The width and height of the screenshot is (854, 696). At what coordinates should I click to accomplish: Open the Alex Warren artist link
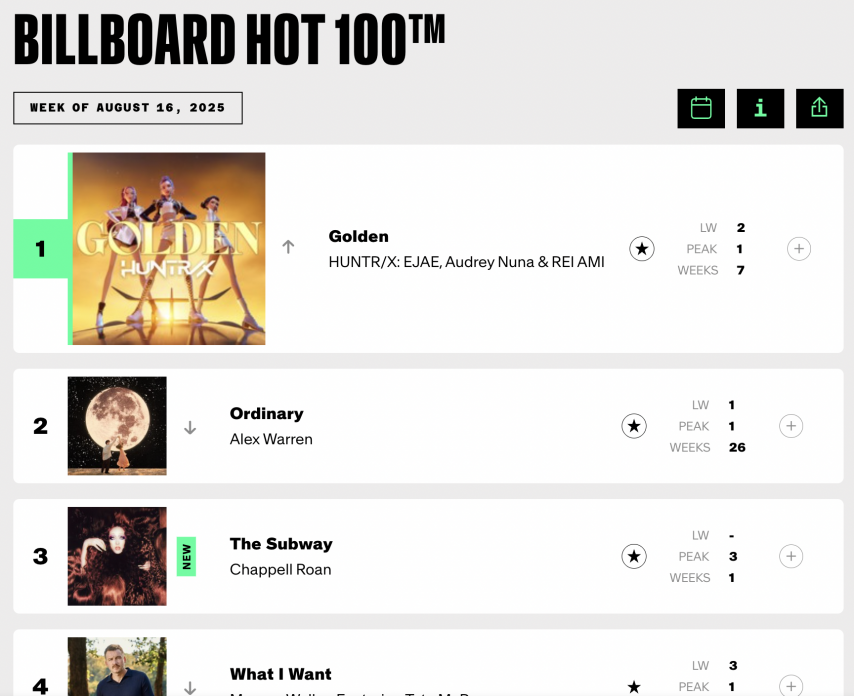click(271, 439)
